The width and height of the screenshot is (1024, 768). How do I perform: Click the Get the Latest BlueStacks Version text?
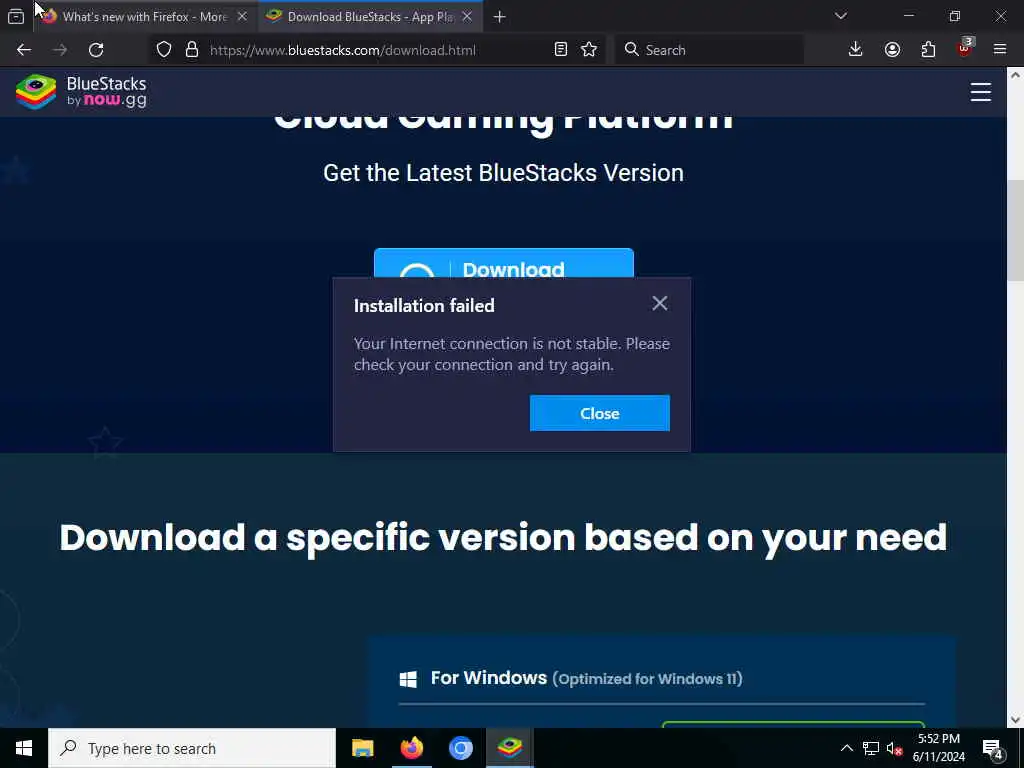pos(504,173)
